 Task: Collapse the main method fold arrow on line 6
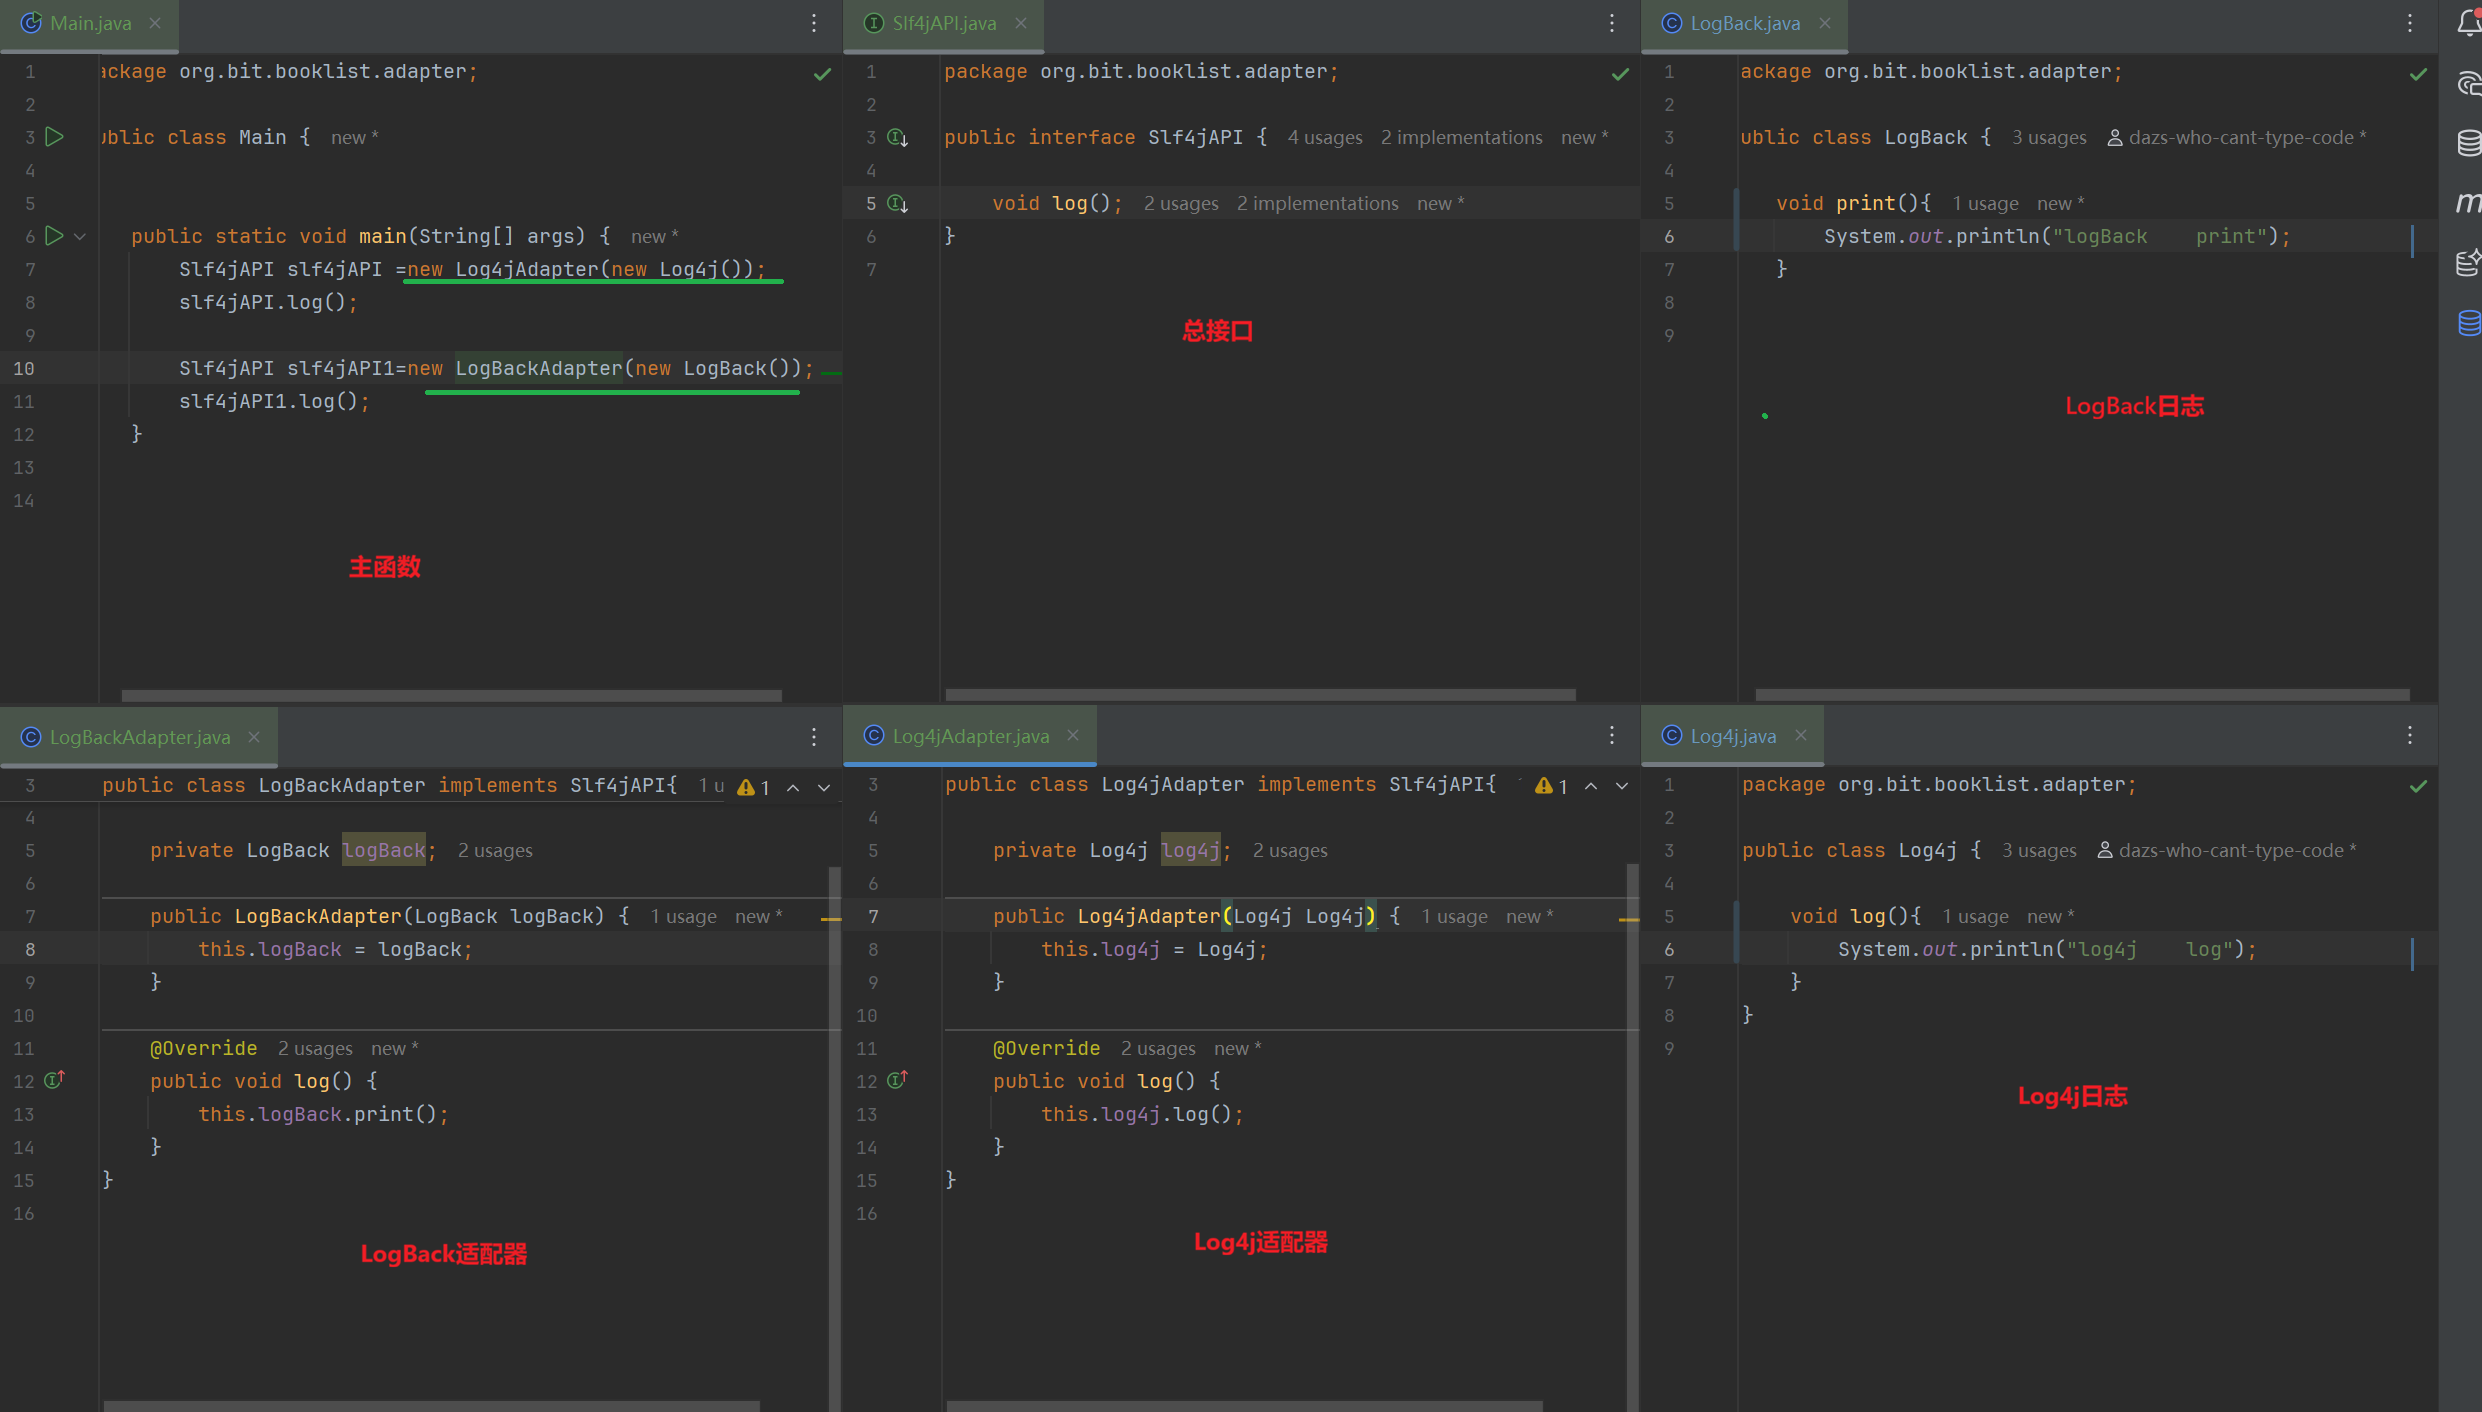point(80,237)
